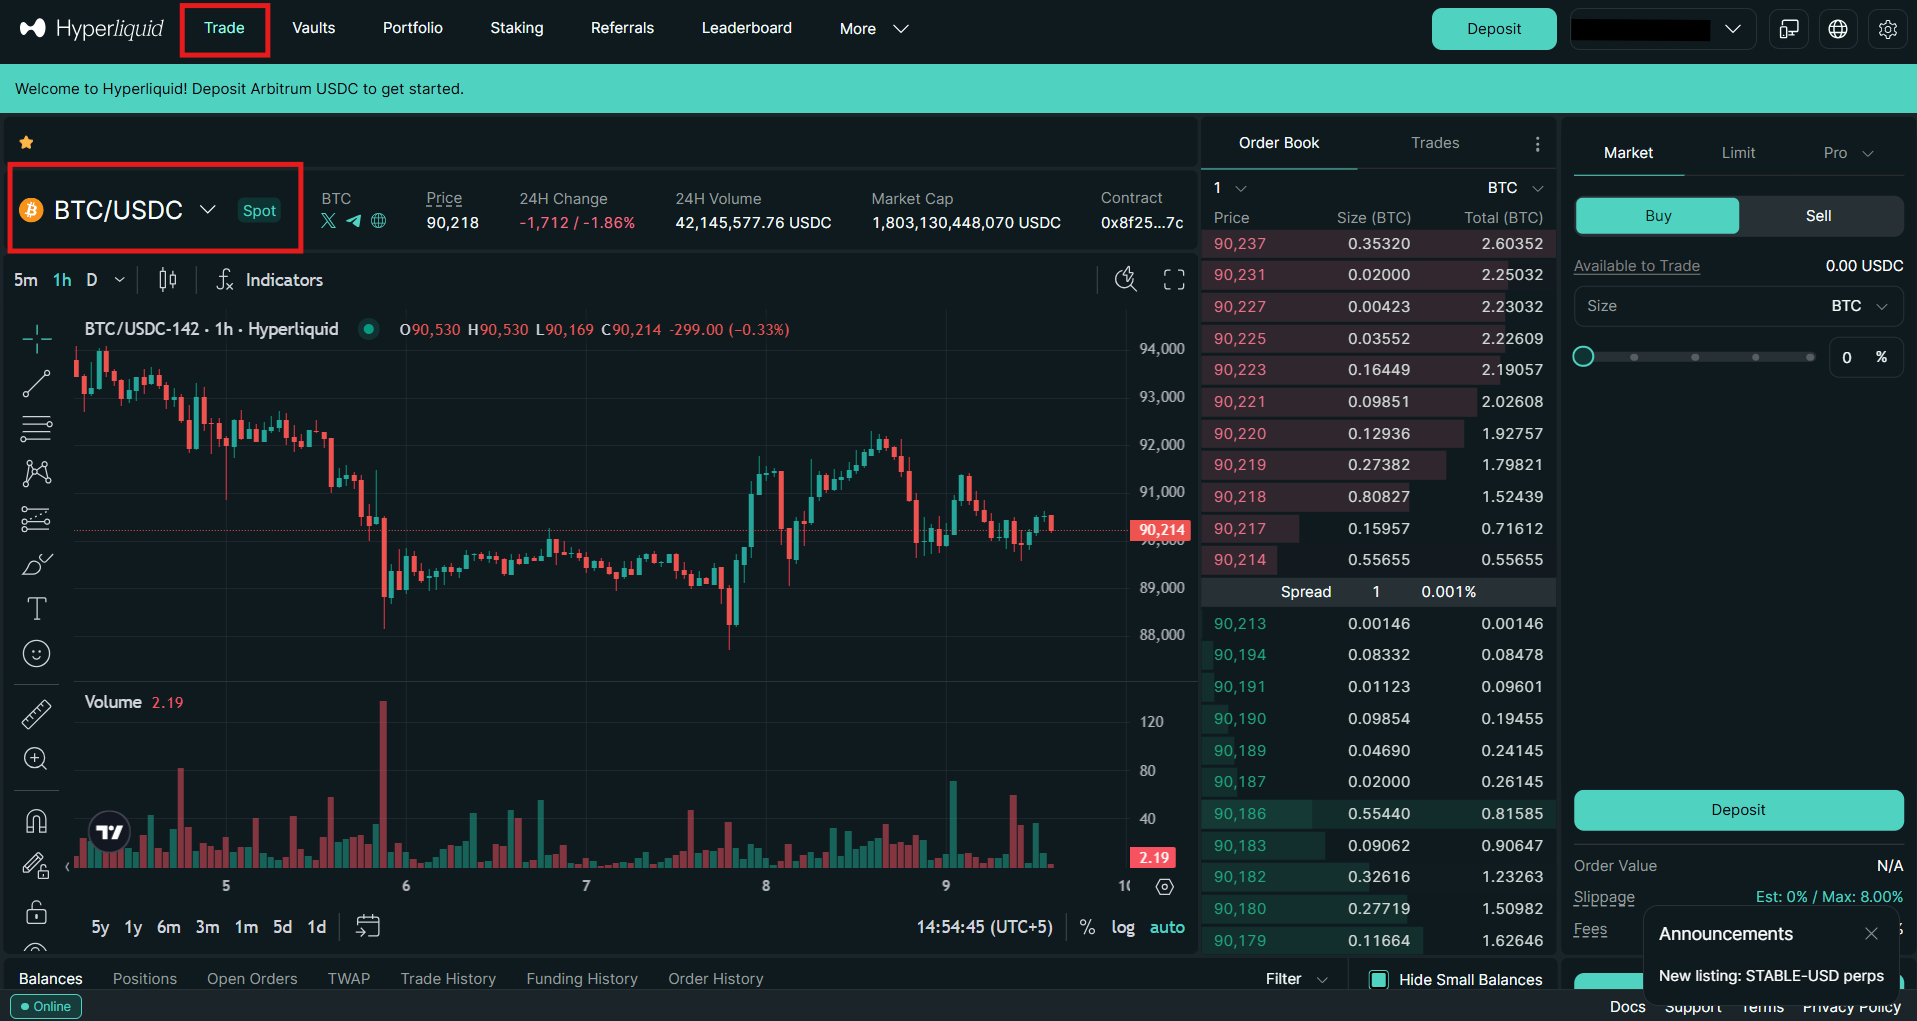Open the Docs link
The image size is (1917, 1021).
pos(1626,1006)
